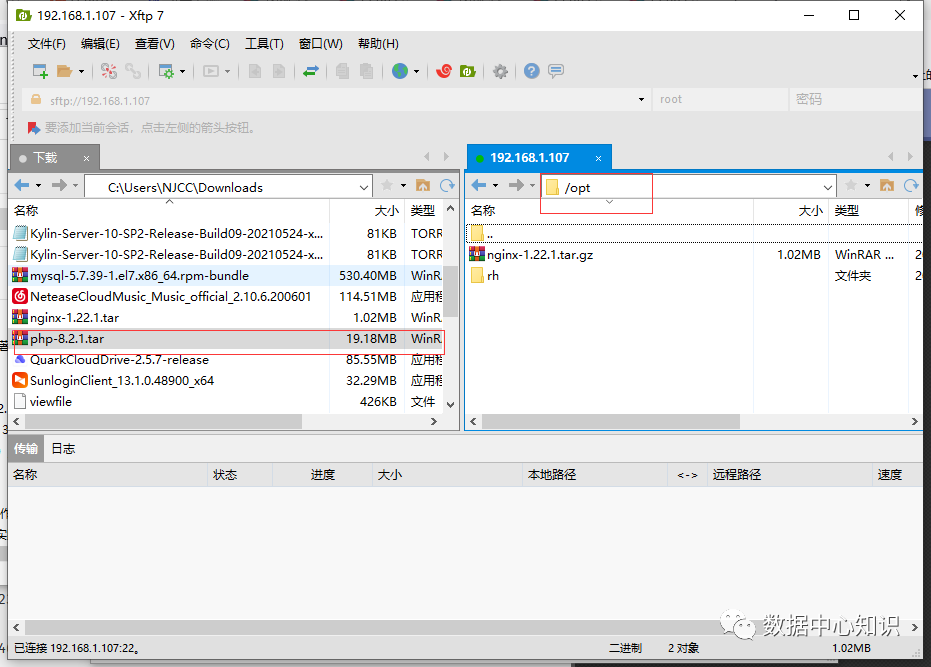
Task: Click the root username field
Action: point(720,100)
